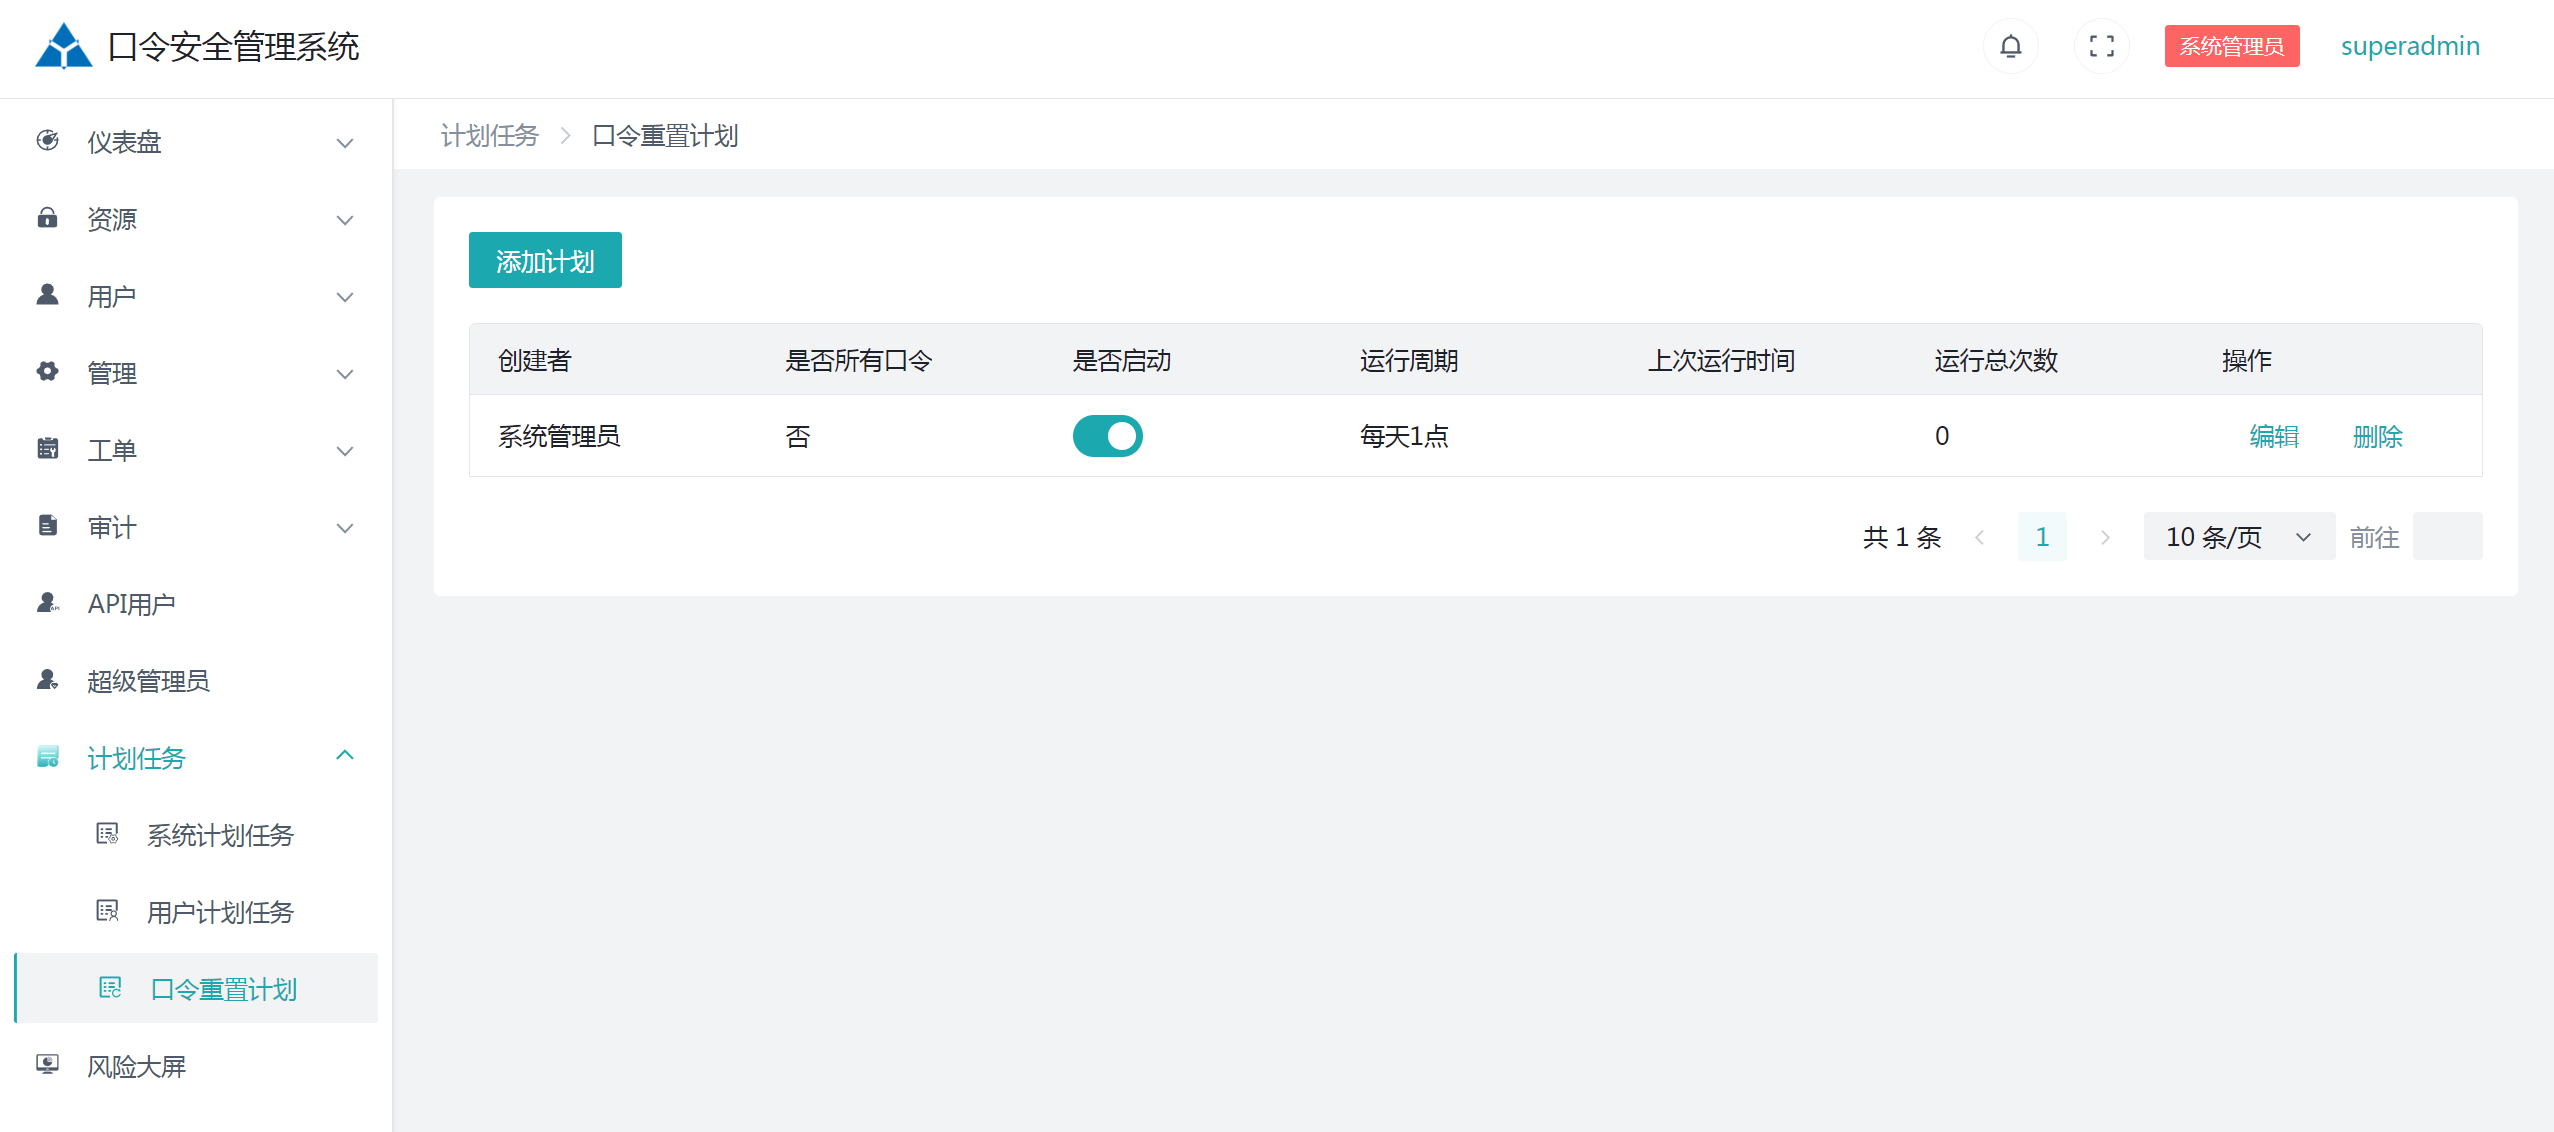Open the 10 条/页 page size dropdown
Viewport: 2554px width, 1132px height.
point(2238,537)
